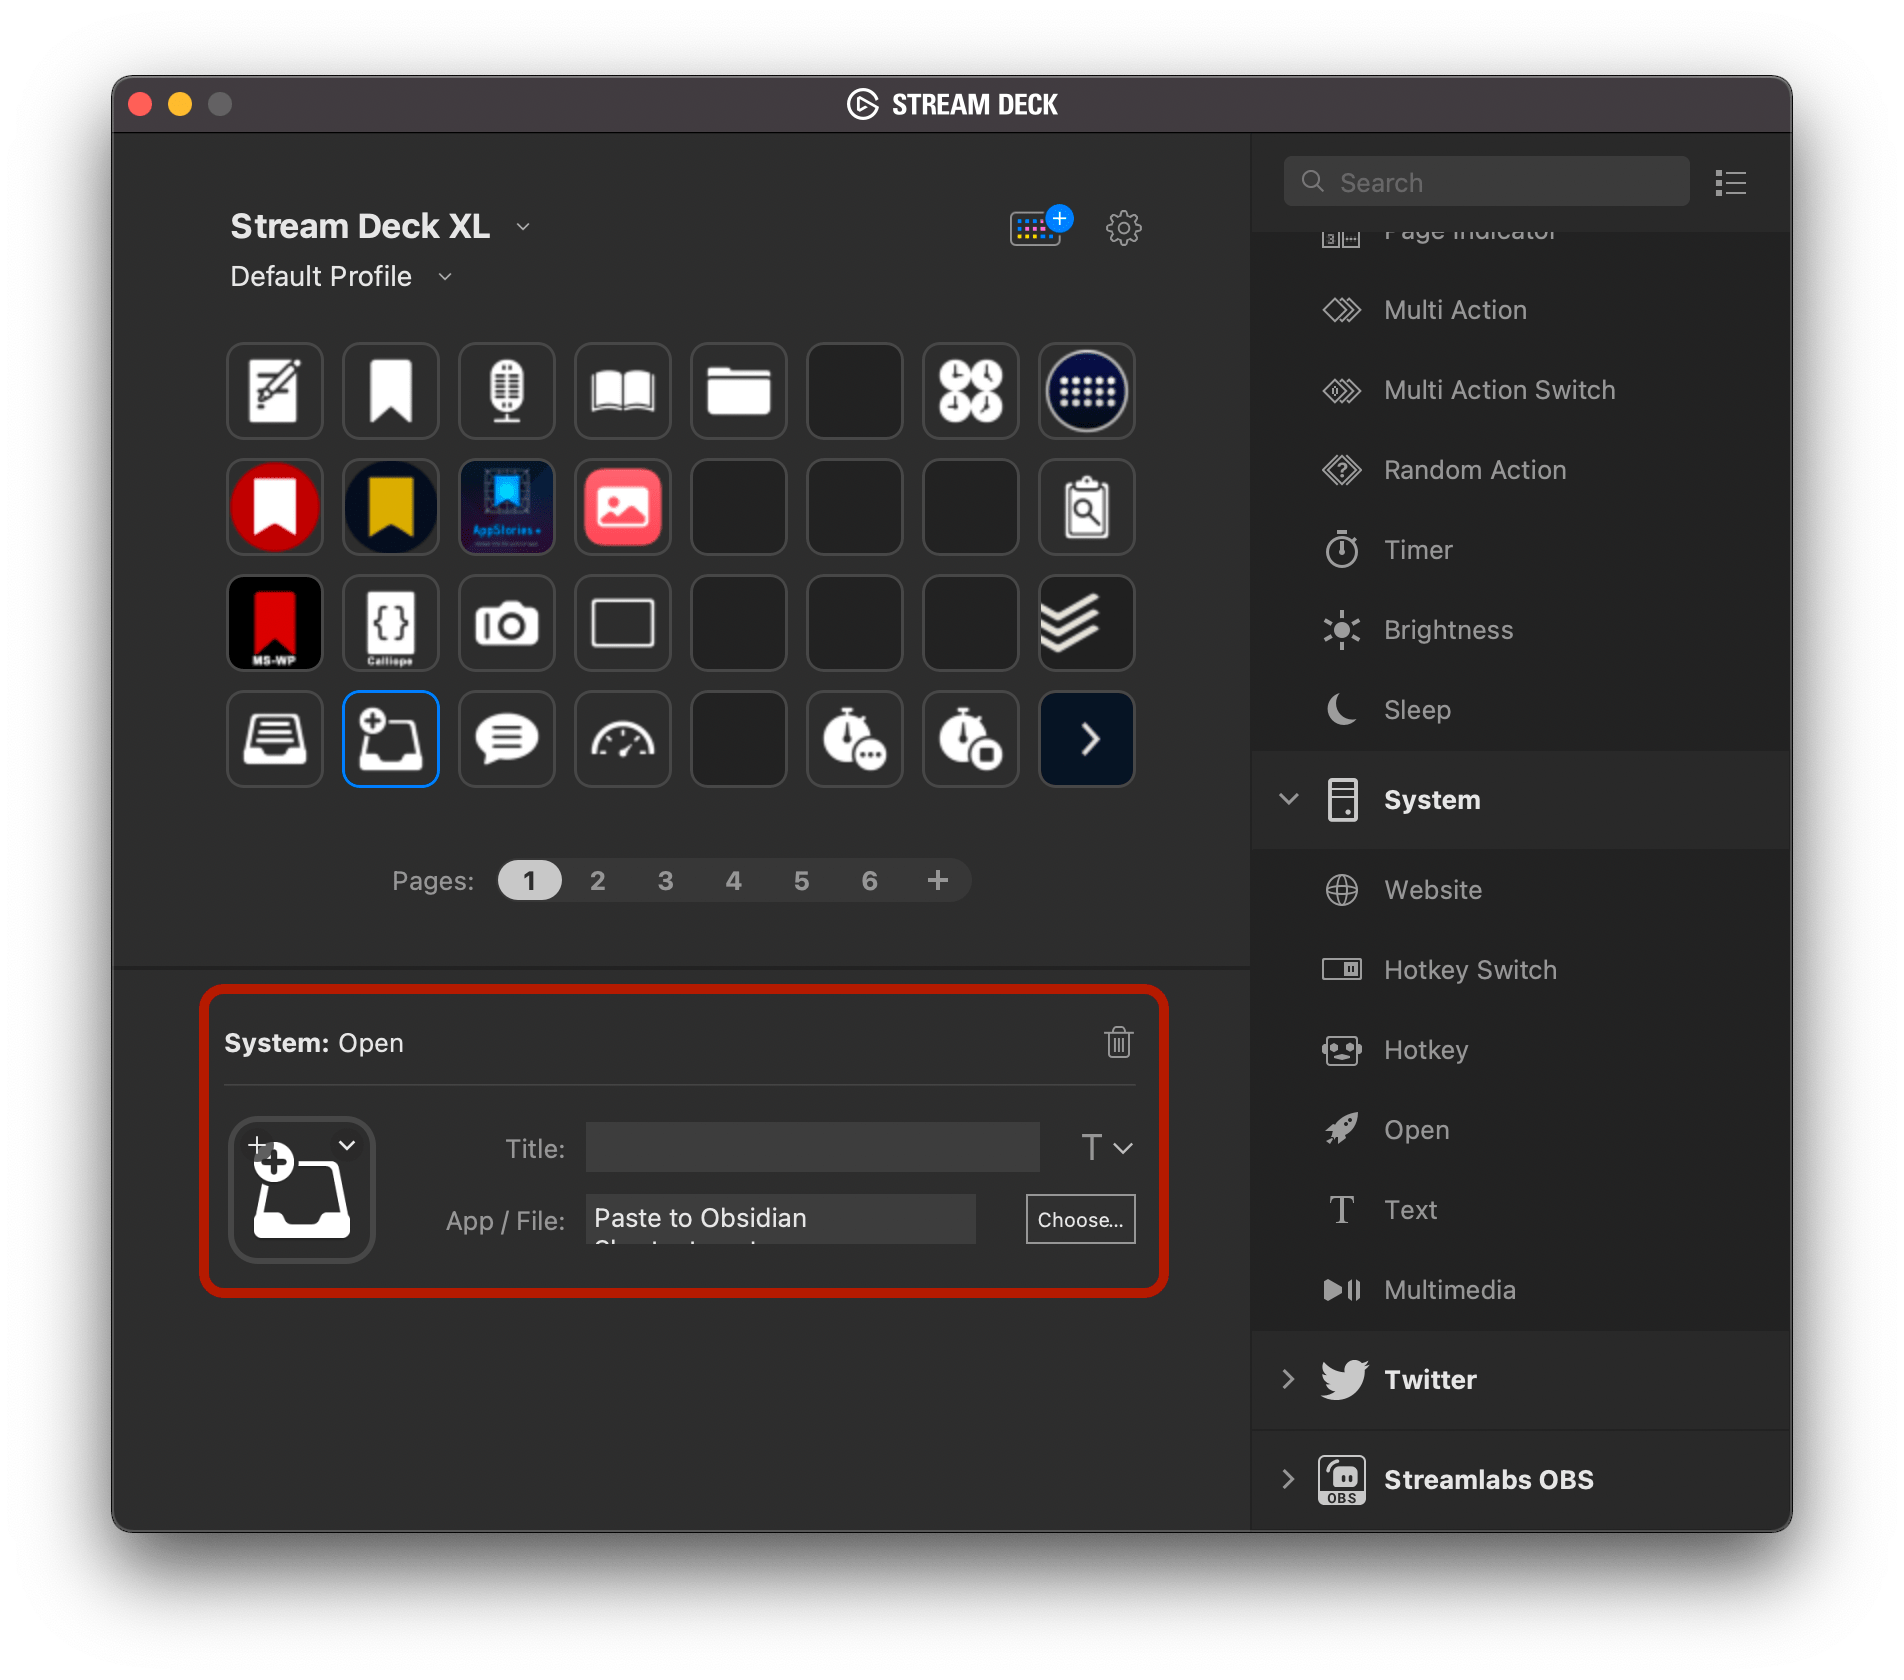Open the Stream Deck Store keyboard icon
This screenshot has height=1680, width=1904.
coord(1040,226)
